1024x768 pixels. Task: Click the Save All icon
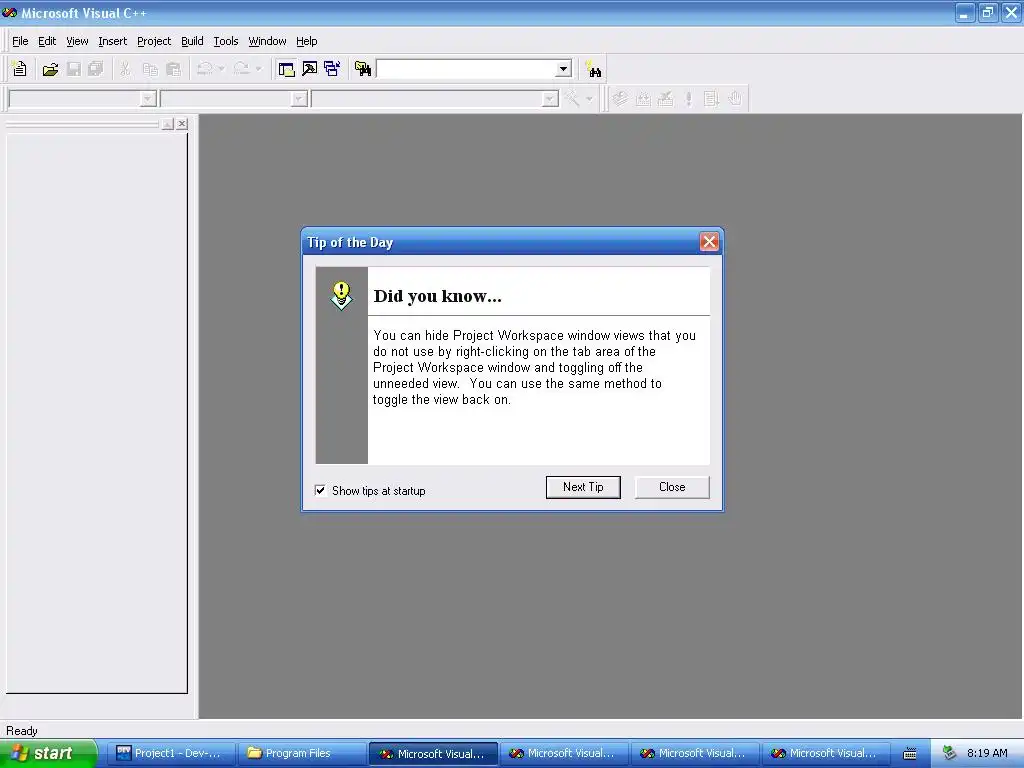pyautogui.click(x=95, y=69)
